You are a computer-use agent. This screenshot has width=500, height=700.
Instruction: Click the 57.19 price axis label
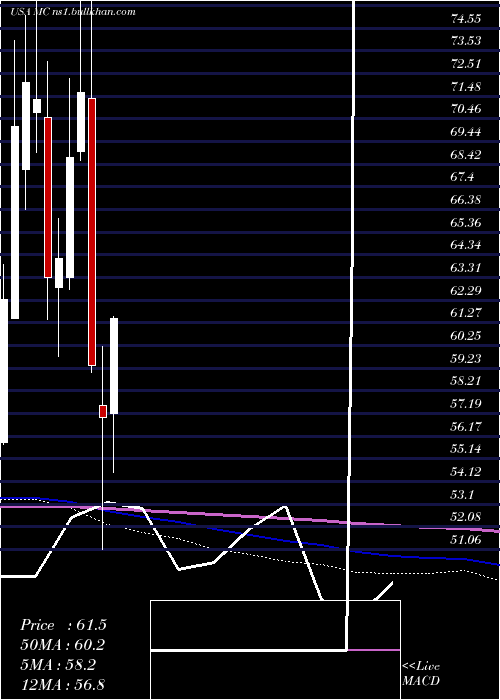pos(466,404)
